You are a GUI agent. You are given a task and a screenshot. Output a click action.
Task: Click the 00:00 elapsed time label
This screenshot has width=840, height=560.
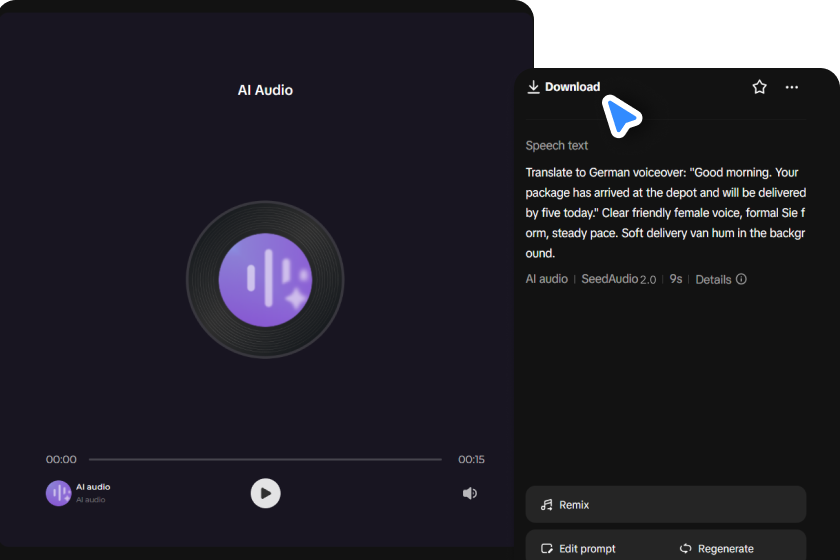tap(61, 459)
